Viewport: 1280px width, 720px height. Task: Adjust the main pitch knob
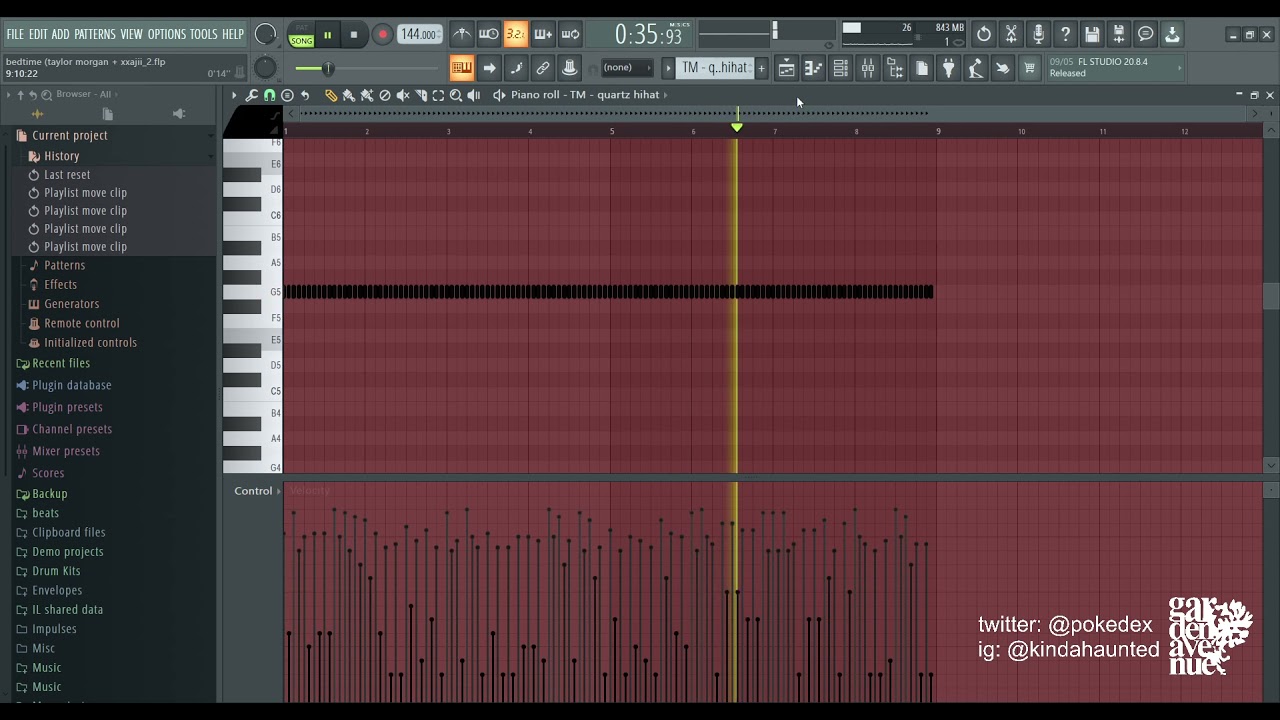click(265, 68)
